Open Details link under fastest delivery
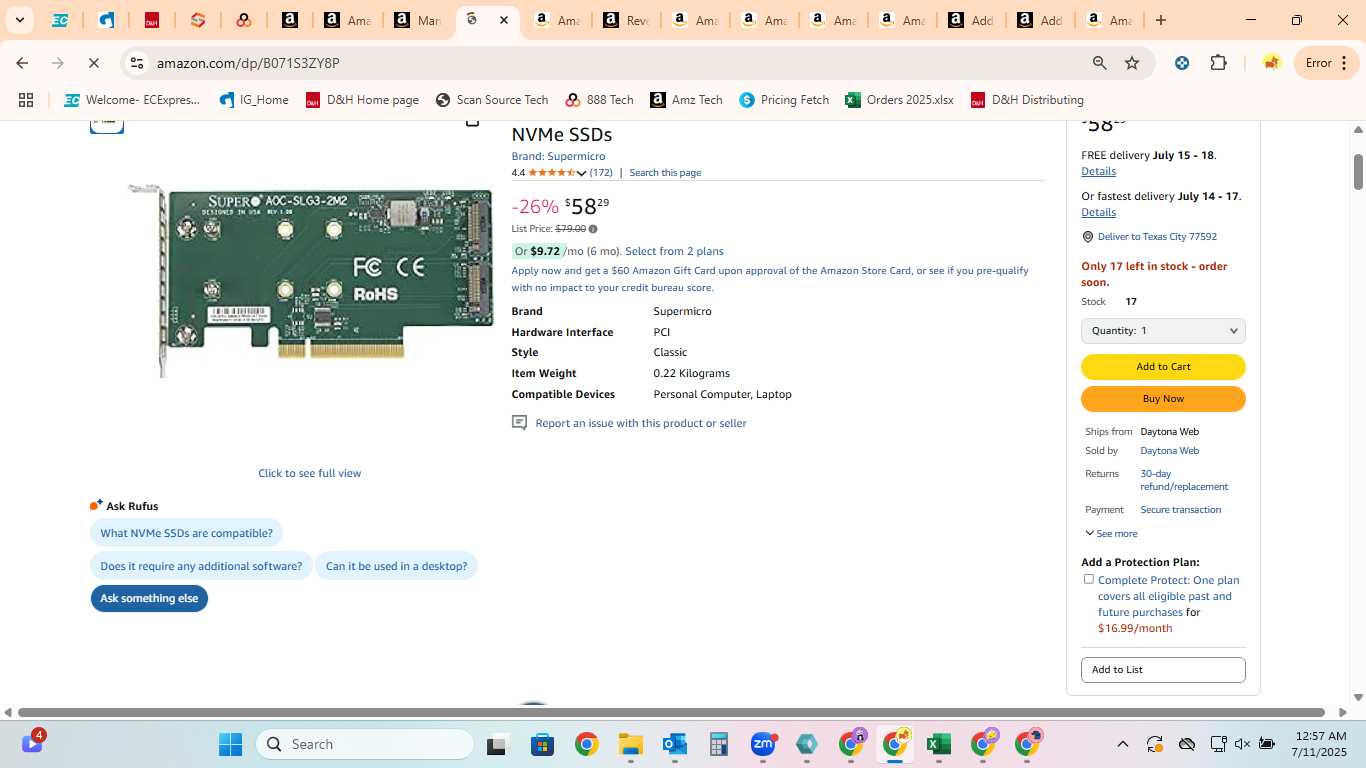1366x768 pixels. (x=1098, y=212)
